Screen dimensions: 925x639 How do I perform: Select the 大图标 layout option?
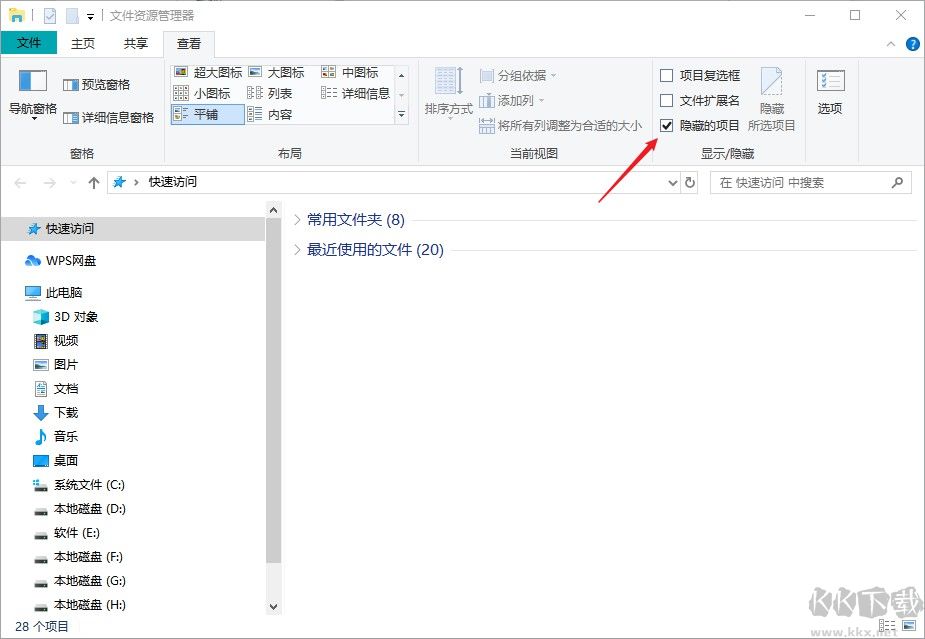pyautogui.click(x=283, y=72)
